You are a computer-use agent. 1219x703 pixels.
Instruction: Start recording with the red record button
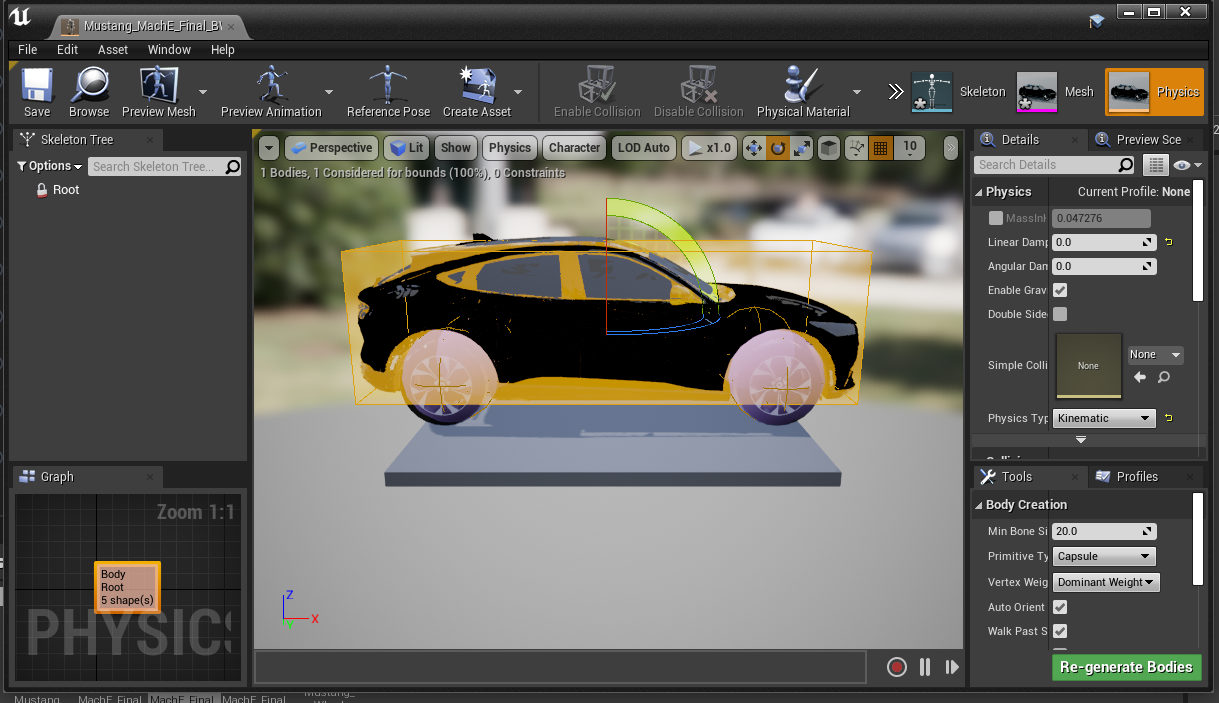coord(897,667)
